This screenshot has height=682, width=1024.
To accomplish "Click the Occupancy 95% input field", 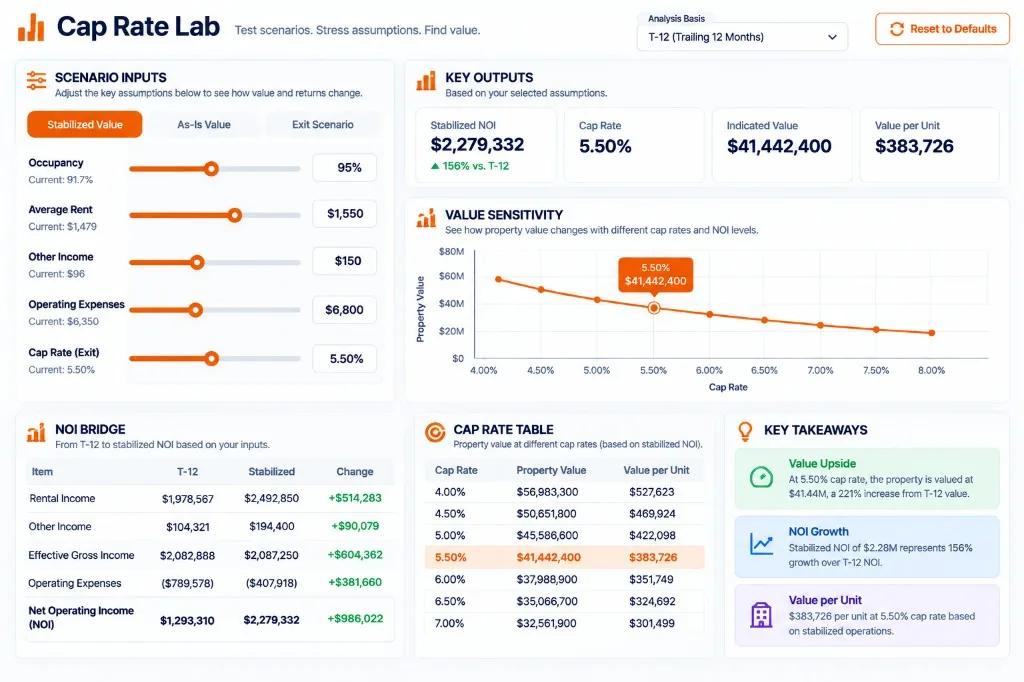I will point(345,168).
